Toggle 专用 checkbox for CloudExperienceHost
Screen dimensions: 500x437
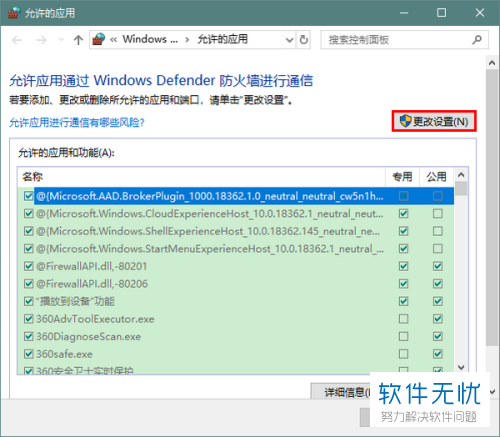point(404,214)
